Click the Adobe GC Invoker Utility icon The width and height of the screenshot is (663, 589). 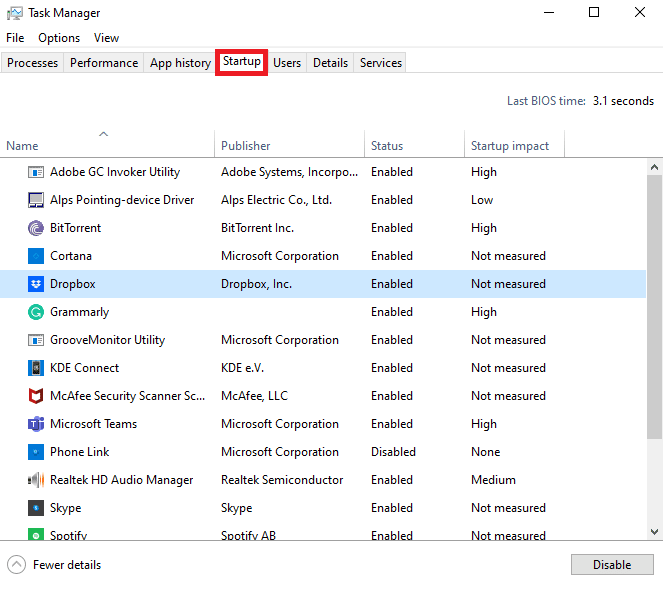point(36,172)
